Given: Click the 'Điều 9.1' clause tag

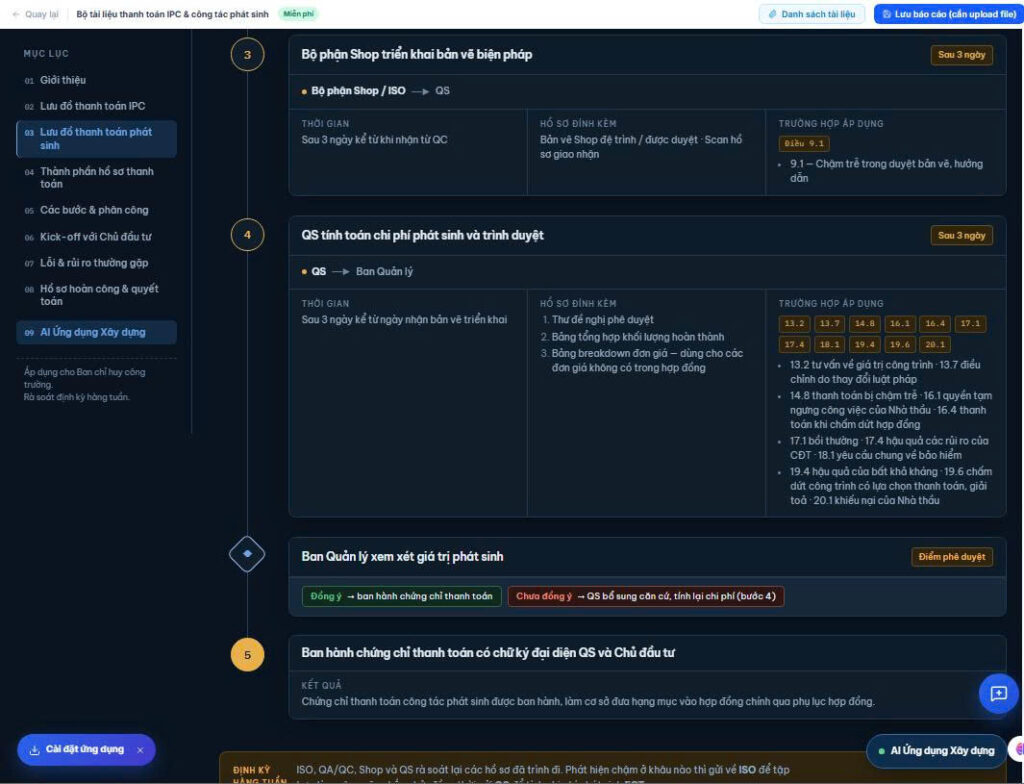Looking at the screenshot, I should [804, 144].
